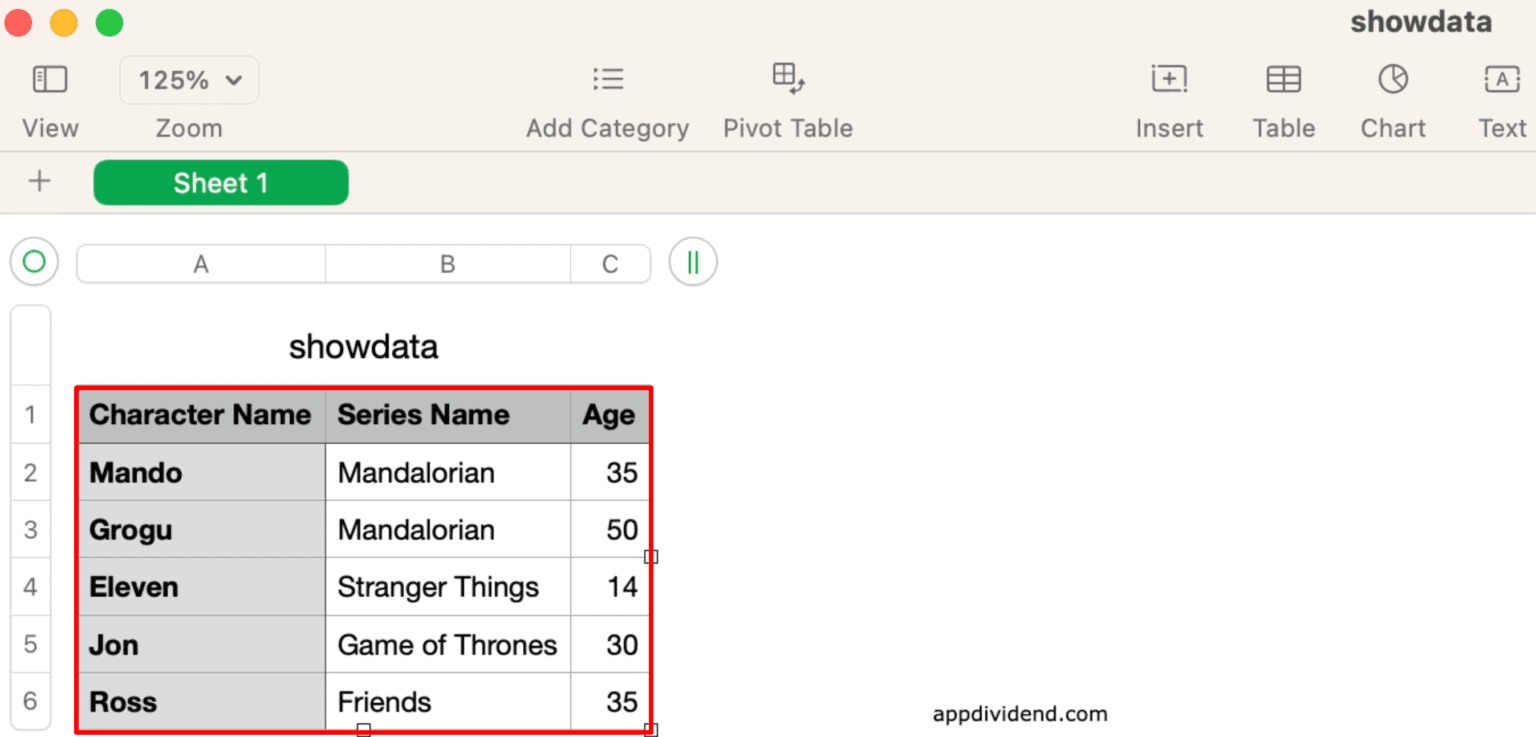Select the green Sheet 1 tab color area
The width and height of the screenshot is (1536, 737).
tap(220, 182)
